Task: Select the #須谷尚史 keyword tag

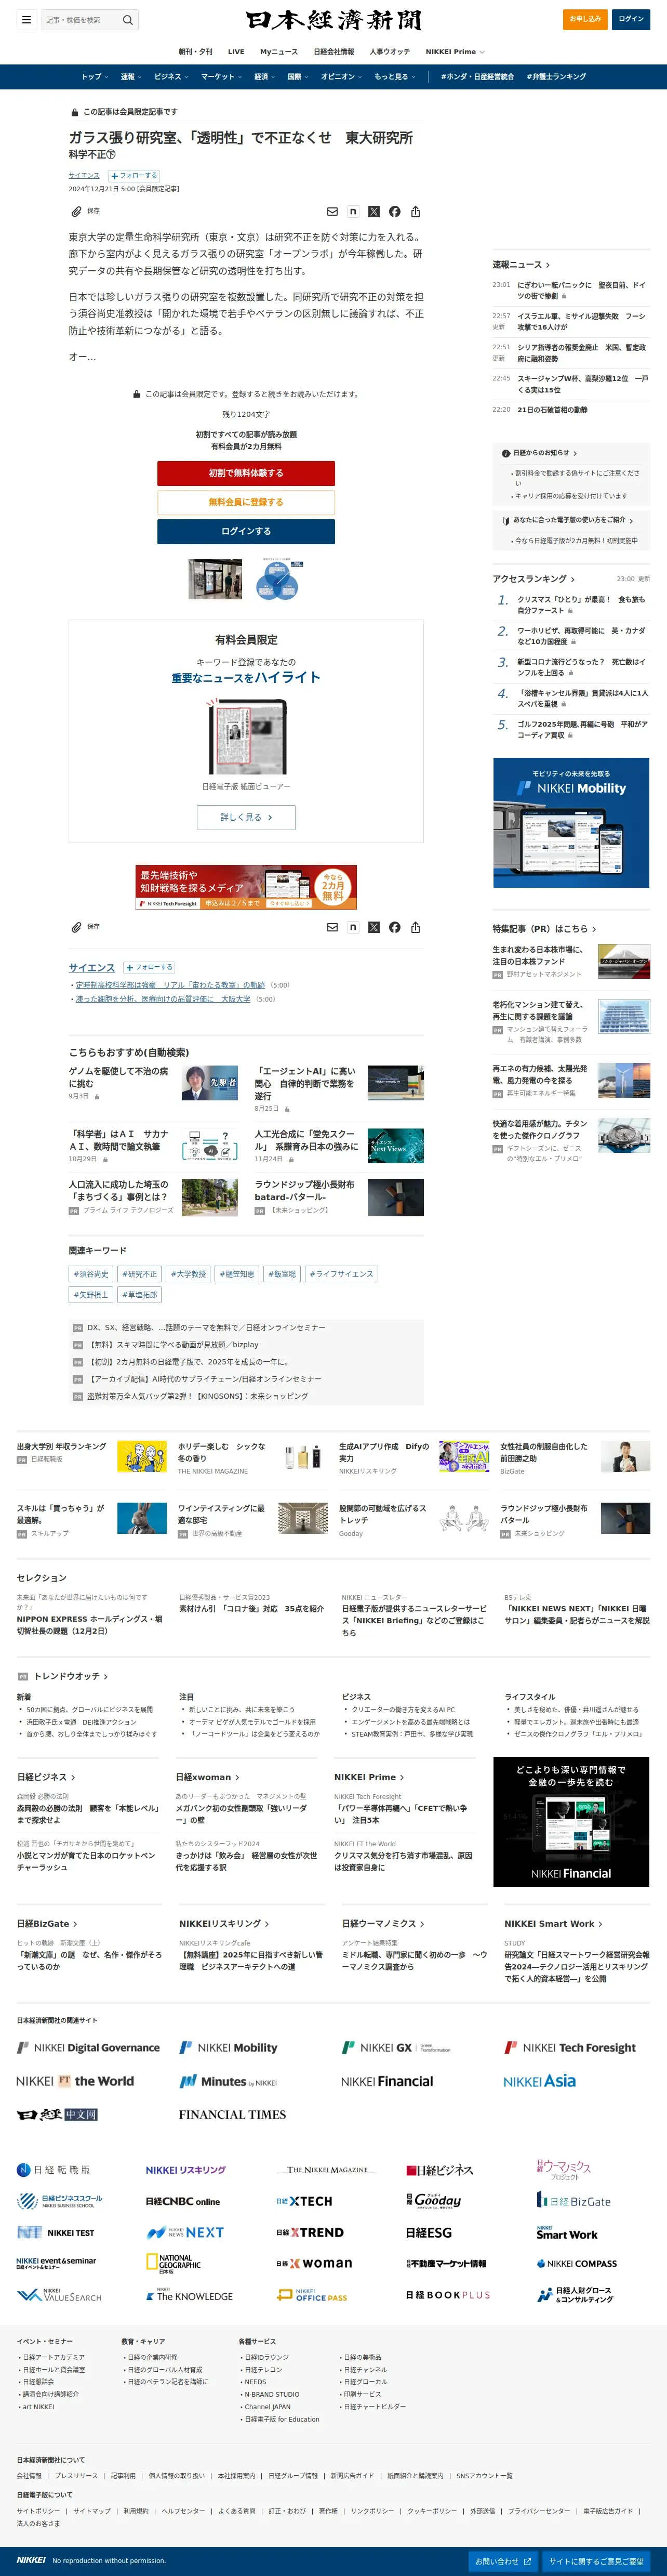Action: point(91,1274)
